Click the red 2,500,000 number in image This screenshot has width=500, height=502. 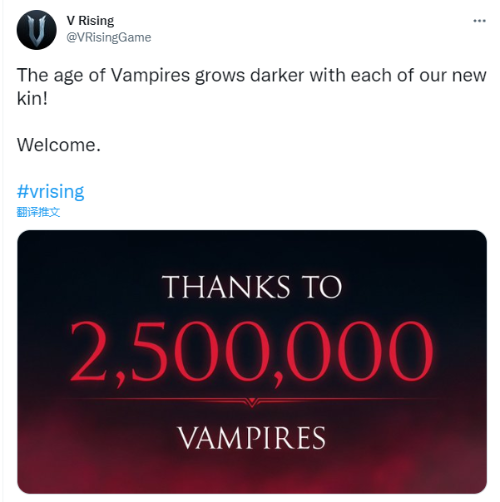coord(252,353)
